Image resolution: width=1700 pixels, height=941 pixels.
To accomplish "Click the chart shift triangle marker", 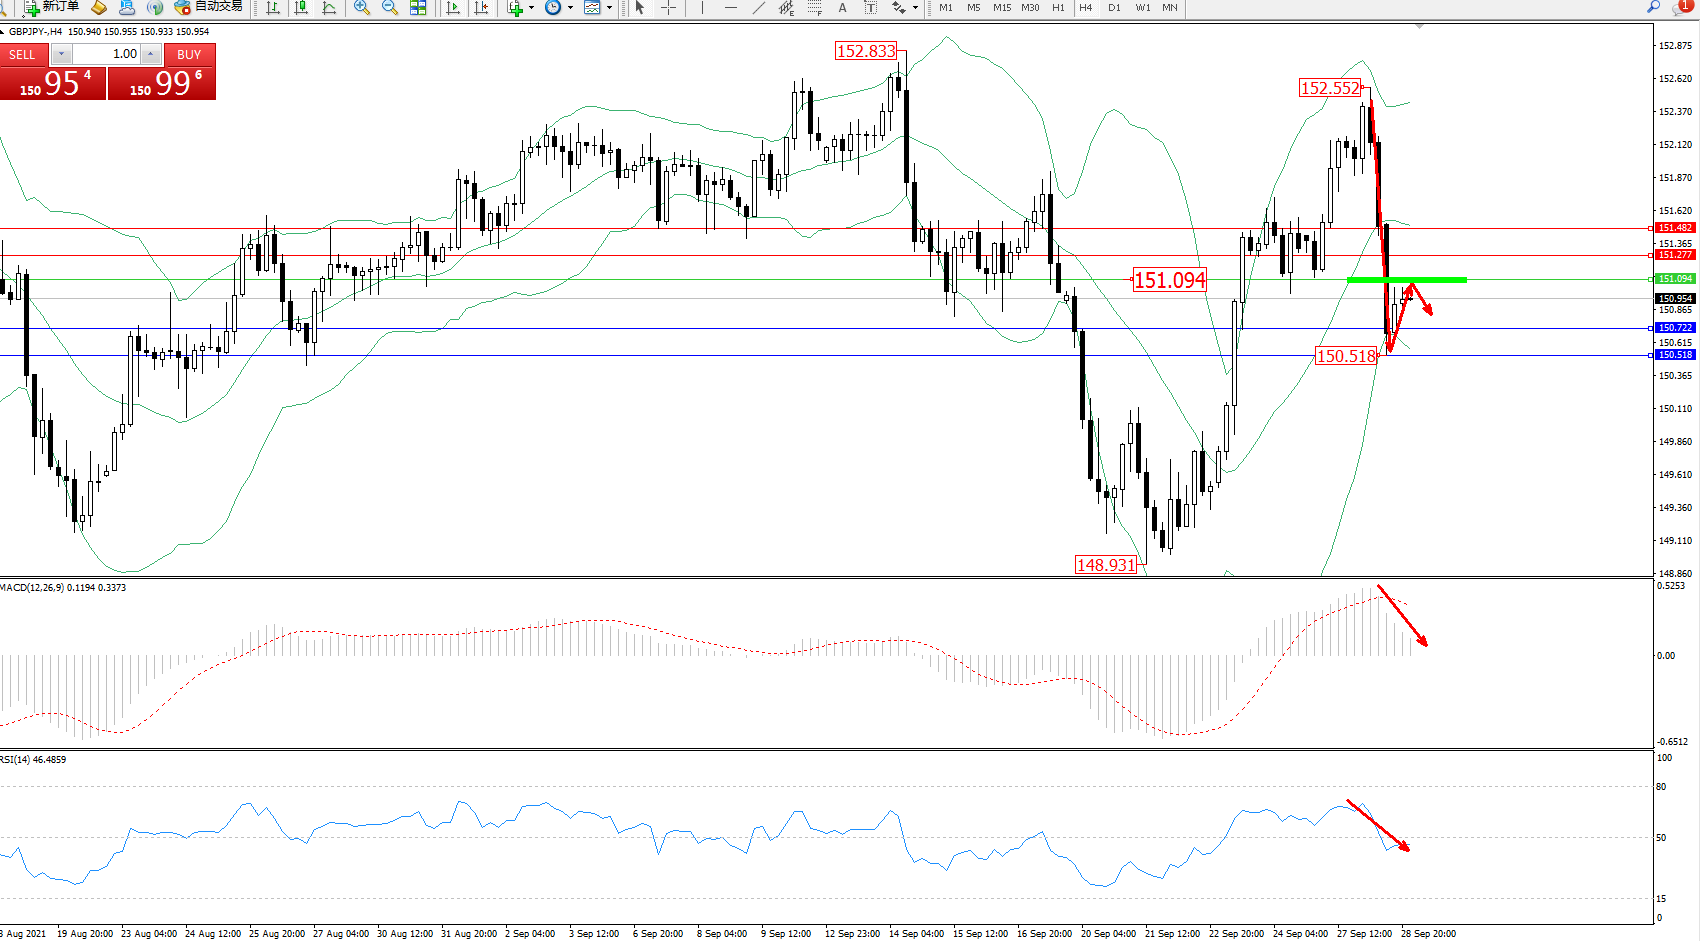I will [x=1419, y=27].
